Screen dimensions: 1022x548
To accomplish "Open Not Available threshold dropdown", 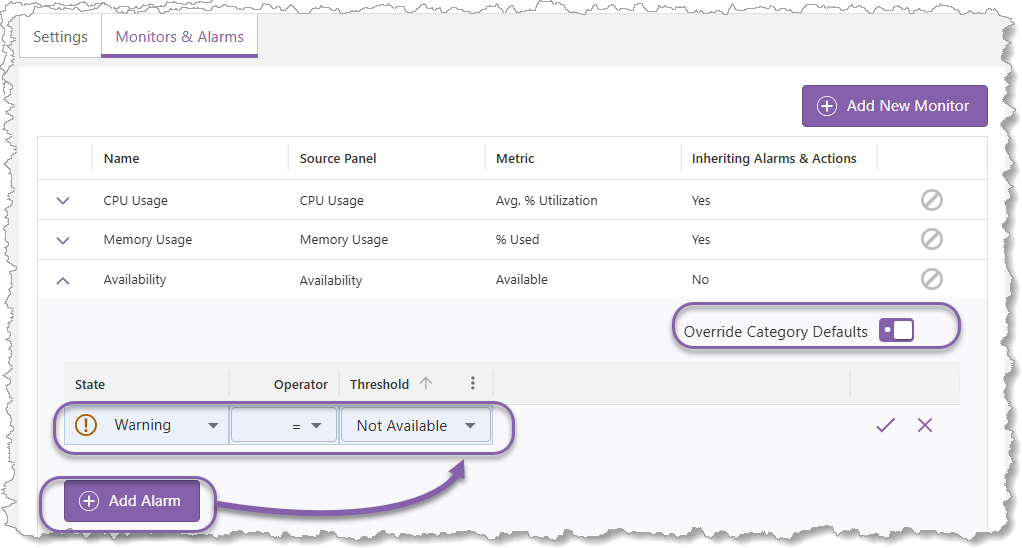I will click(470, 425).
